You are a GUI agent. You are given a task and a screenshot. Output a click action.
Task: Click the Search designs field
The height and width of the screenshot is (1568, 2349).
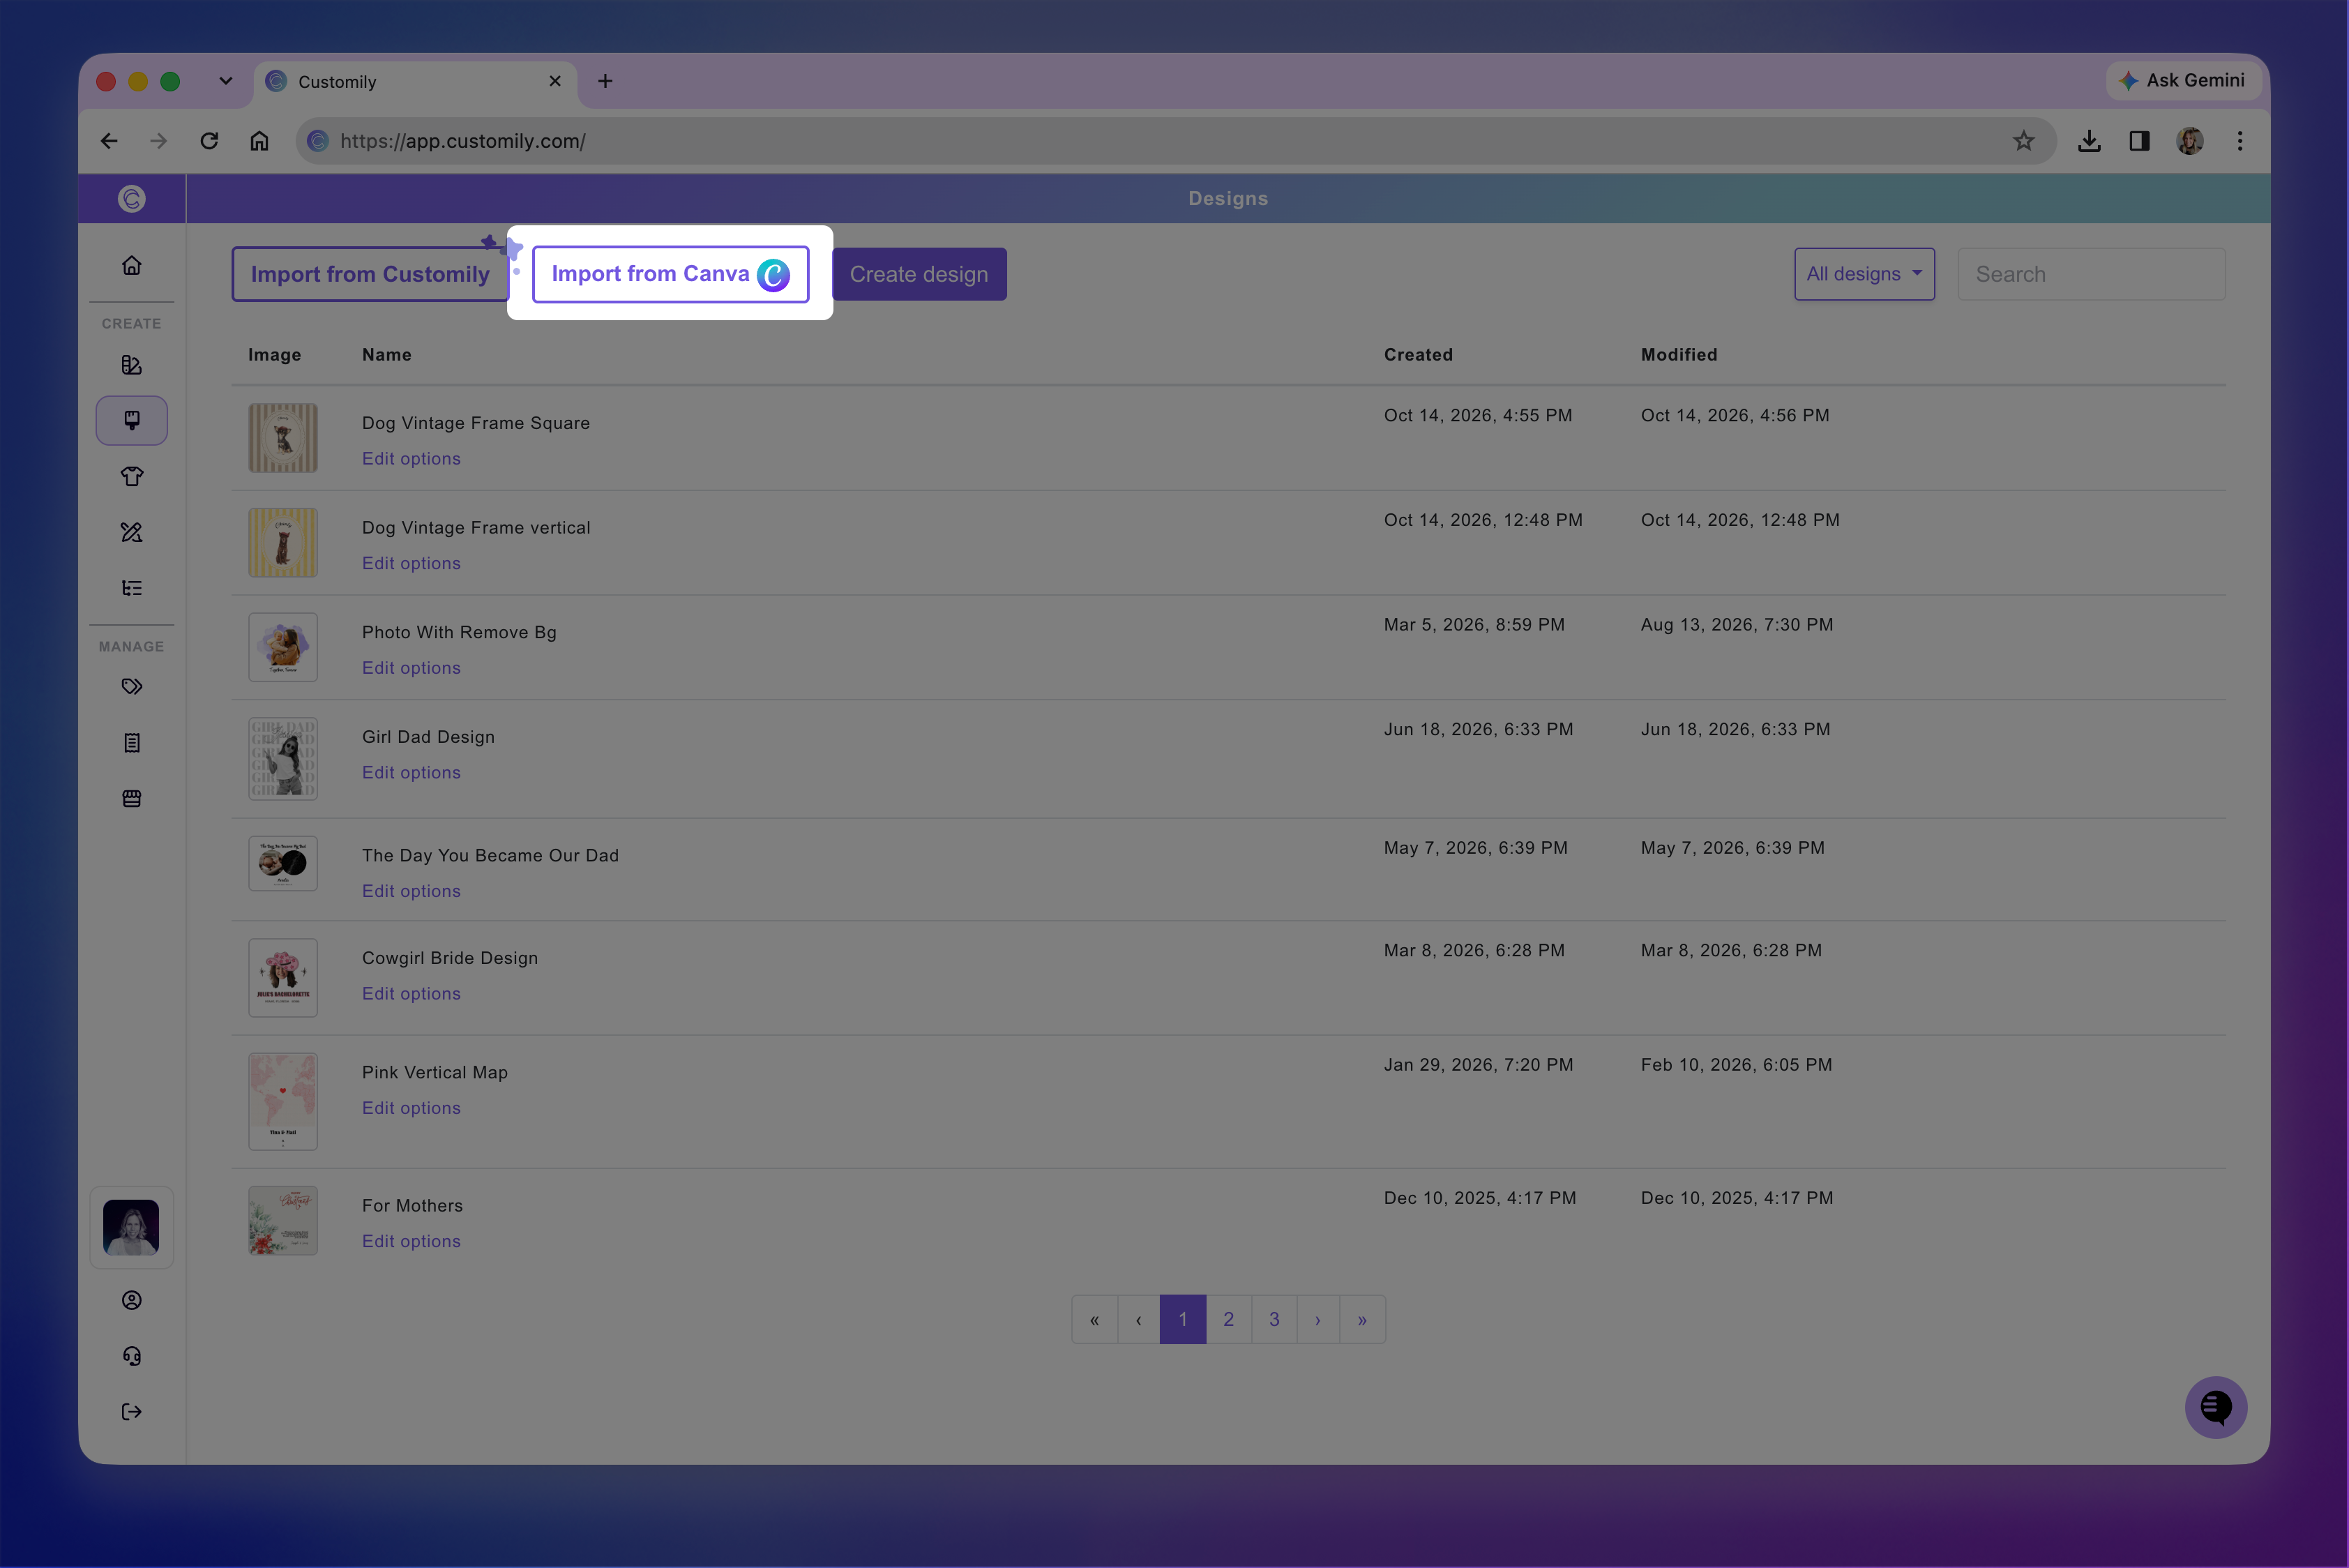pos(2091,274)
